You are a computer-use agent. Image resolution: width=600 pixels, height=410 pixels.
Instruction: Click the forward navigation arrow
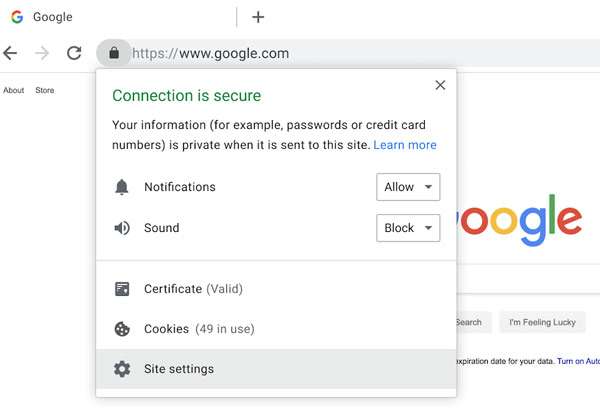42,53
